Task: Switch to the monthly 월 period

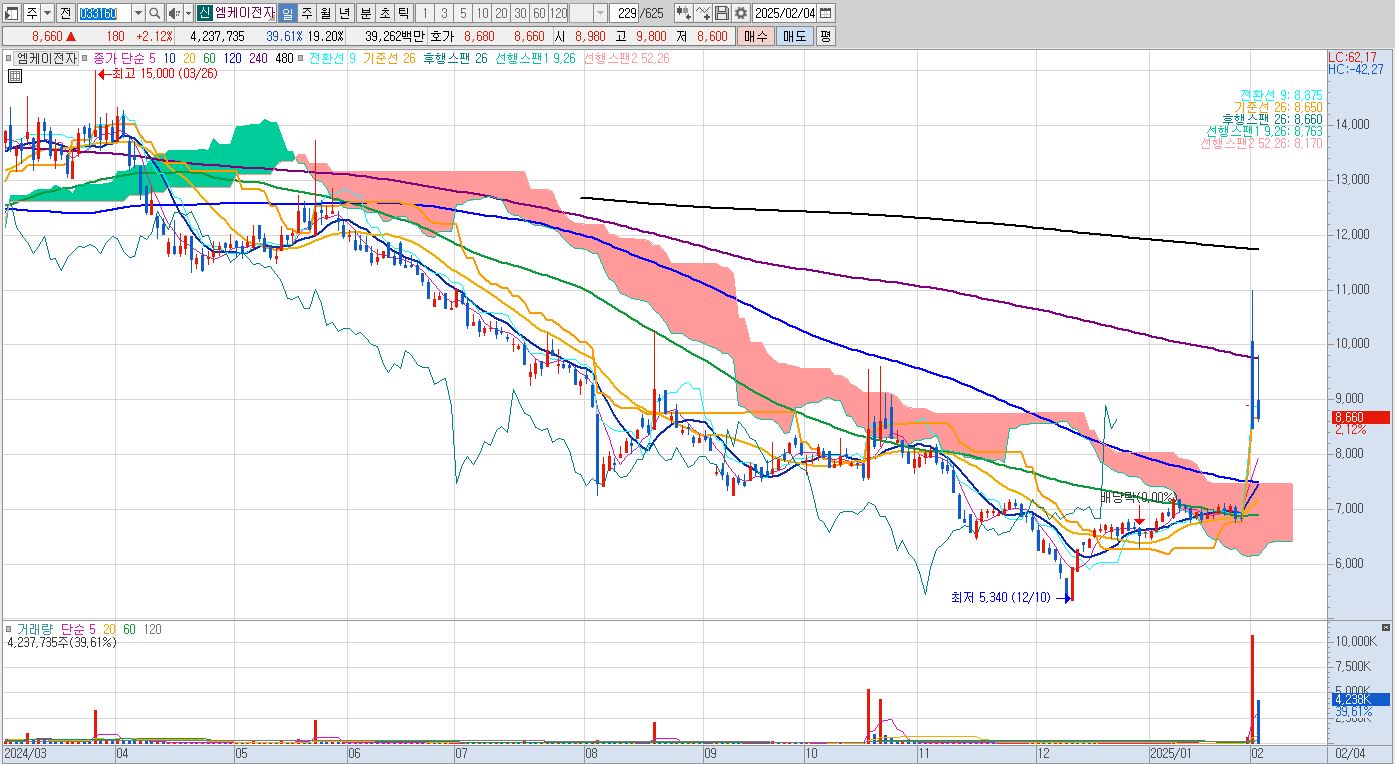Action: (x=326, y=13)
